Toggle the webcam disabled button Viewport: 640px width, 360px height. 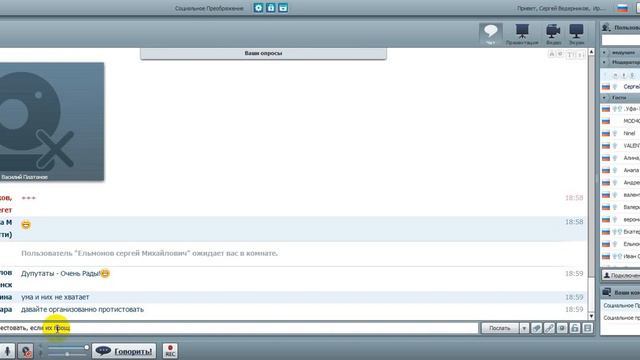coord(26,351)
